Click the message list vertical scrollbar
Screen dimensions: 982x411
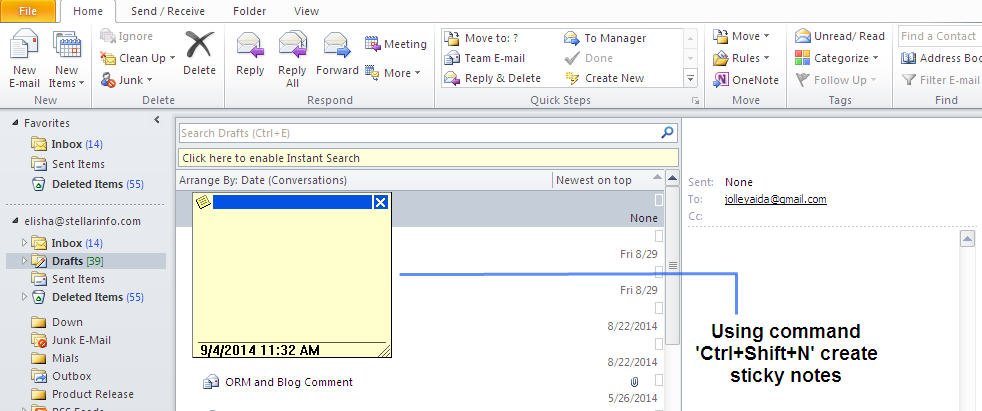(x=673, y=300)
